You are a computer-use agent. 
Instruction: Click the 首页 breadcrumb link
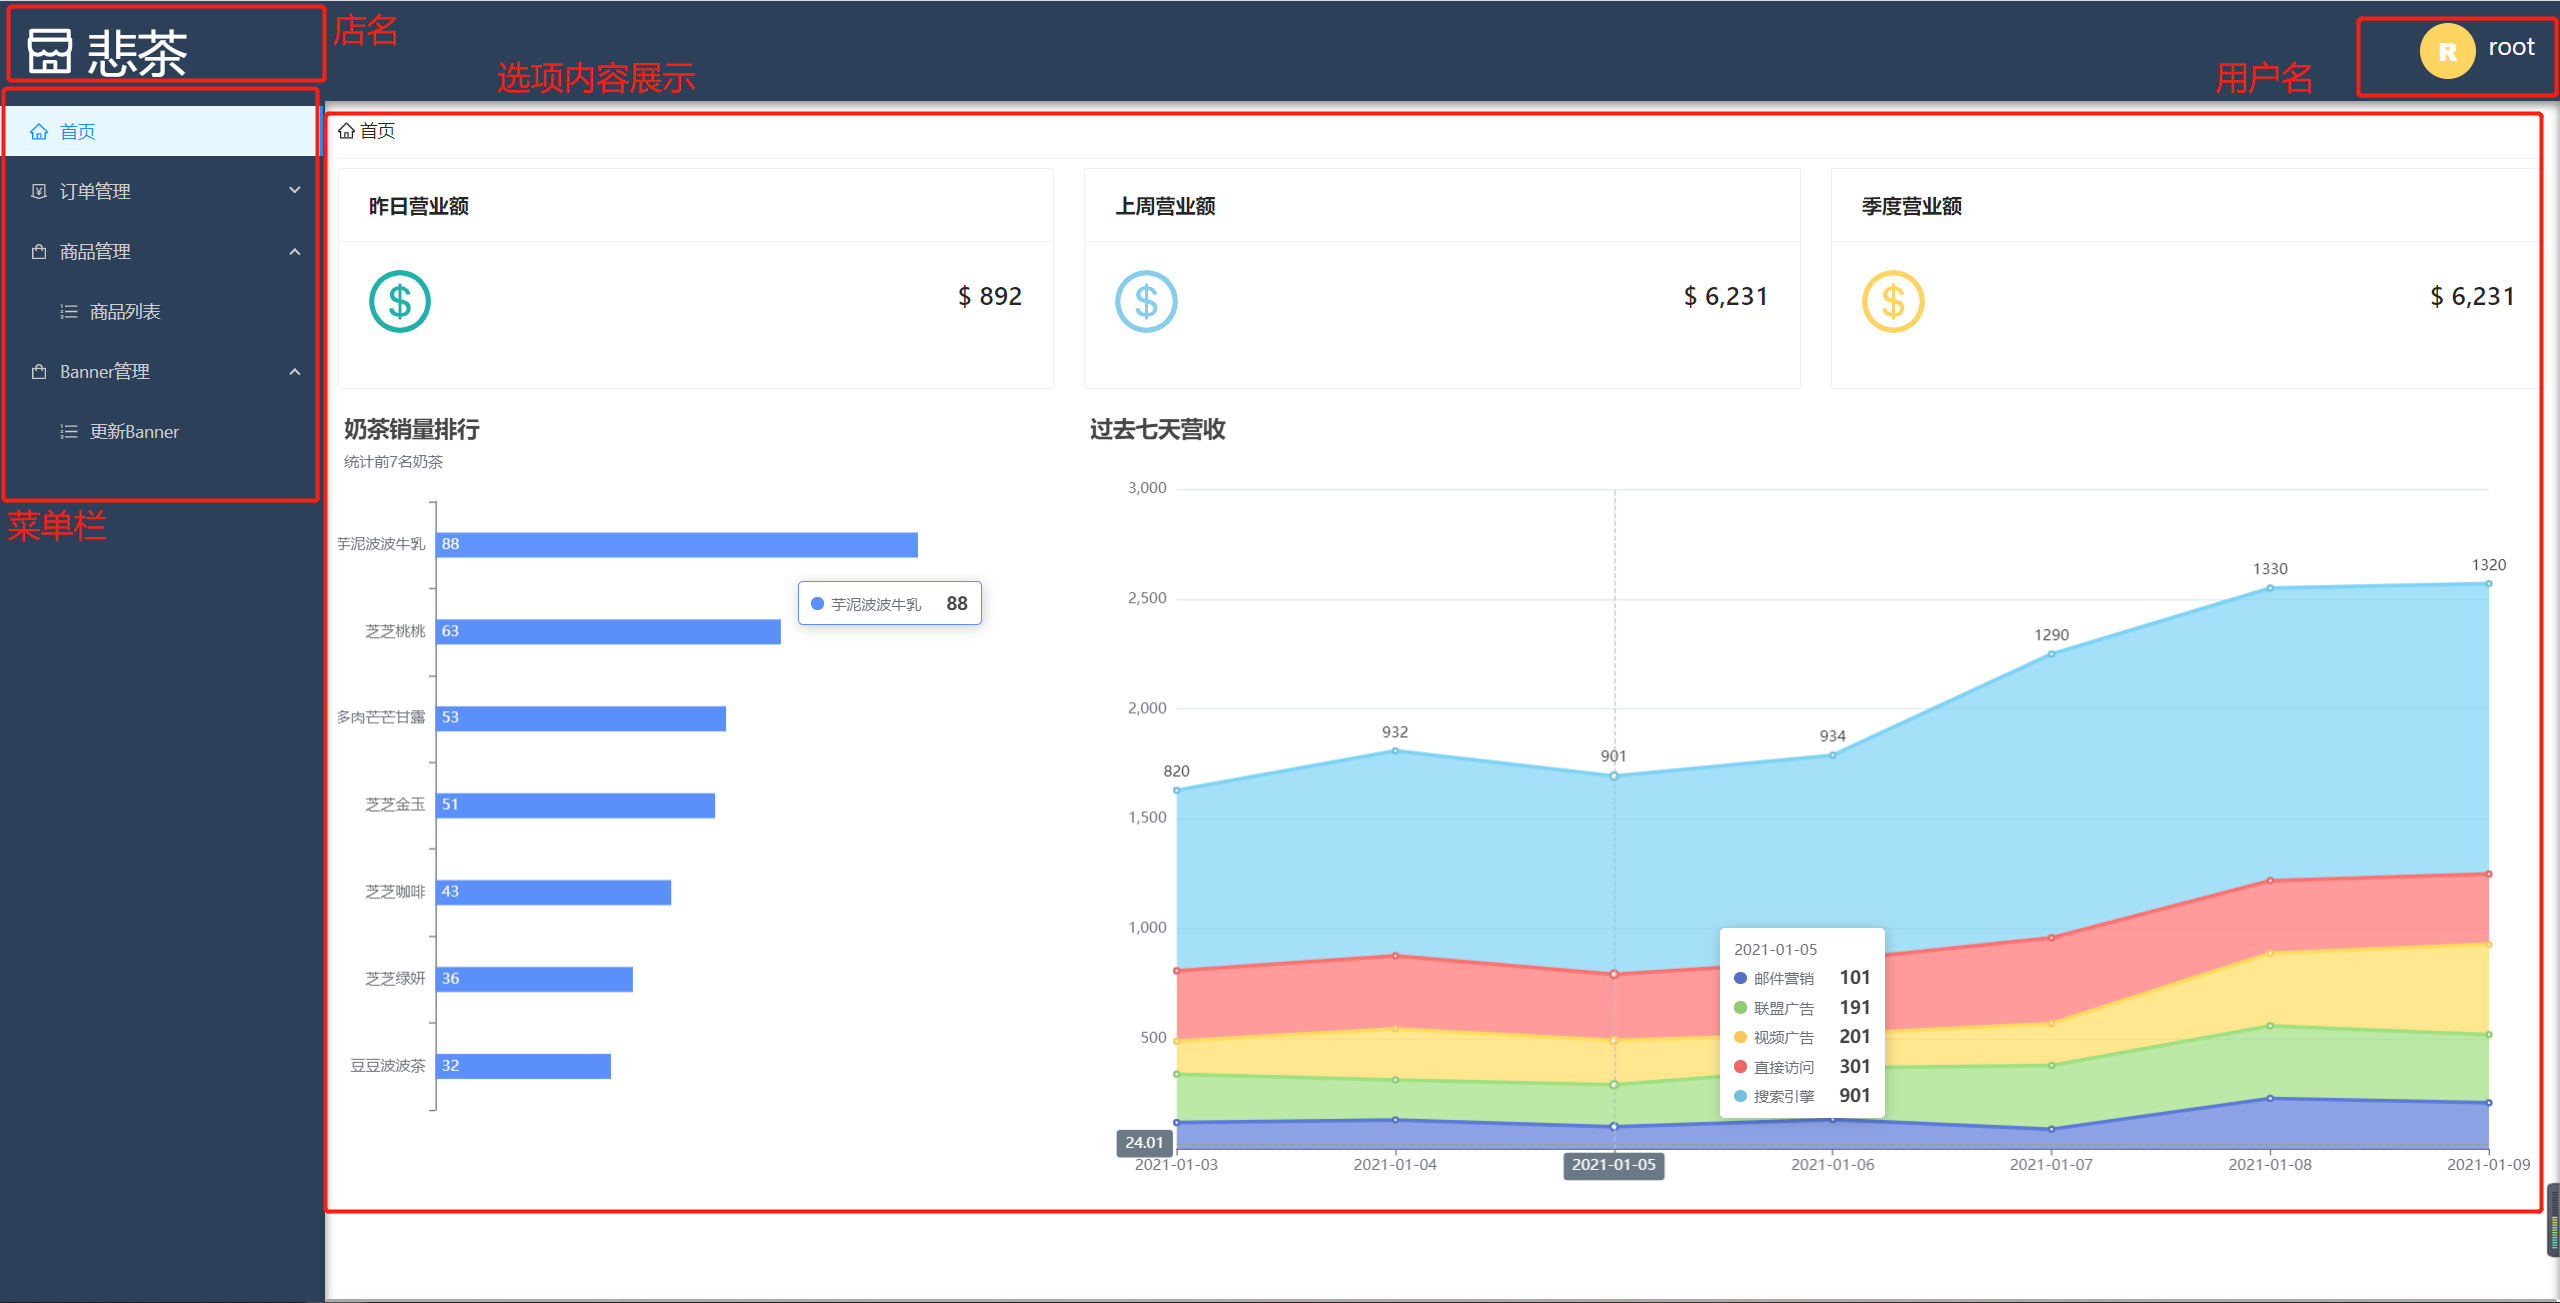click(x=377, y=131)
